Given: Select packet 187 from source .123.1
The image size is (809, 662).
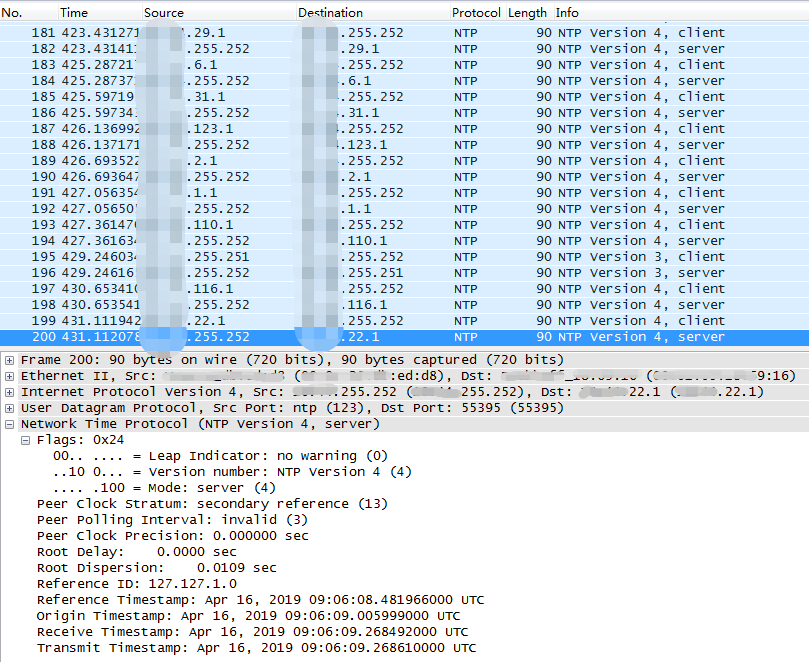Looking at the screenshot, I should coord(404,128).
